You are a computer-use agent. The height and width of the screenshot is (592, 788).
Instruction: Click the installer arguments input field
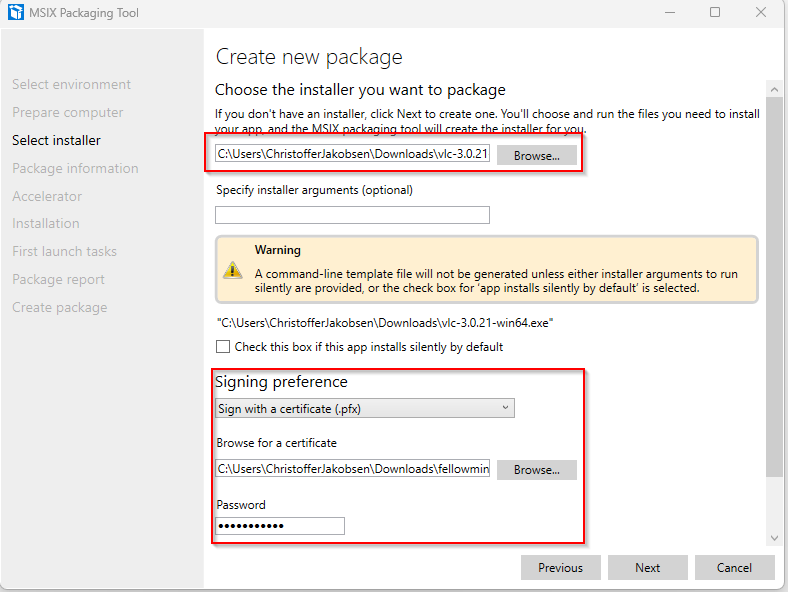[353, 215]
